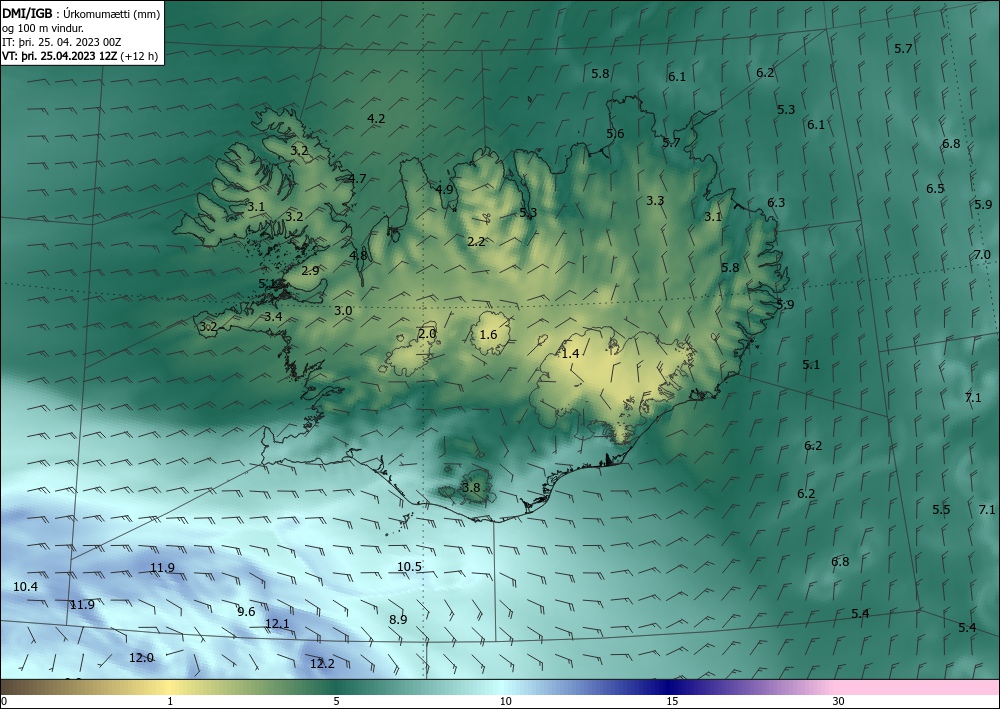Click the color scale label 15
Viewport: 1000px width, 709px height.
point(672,702)
